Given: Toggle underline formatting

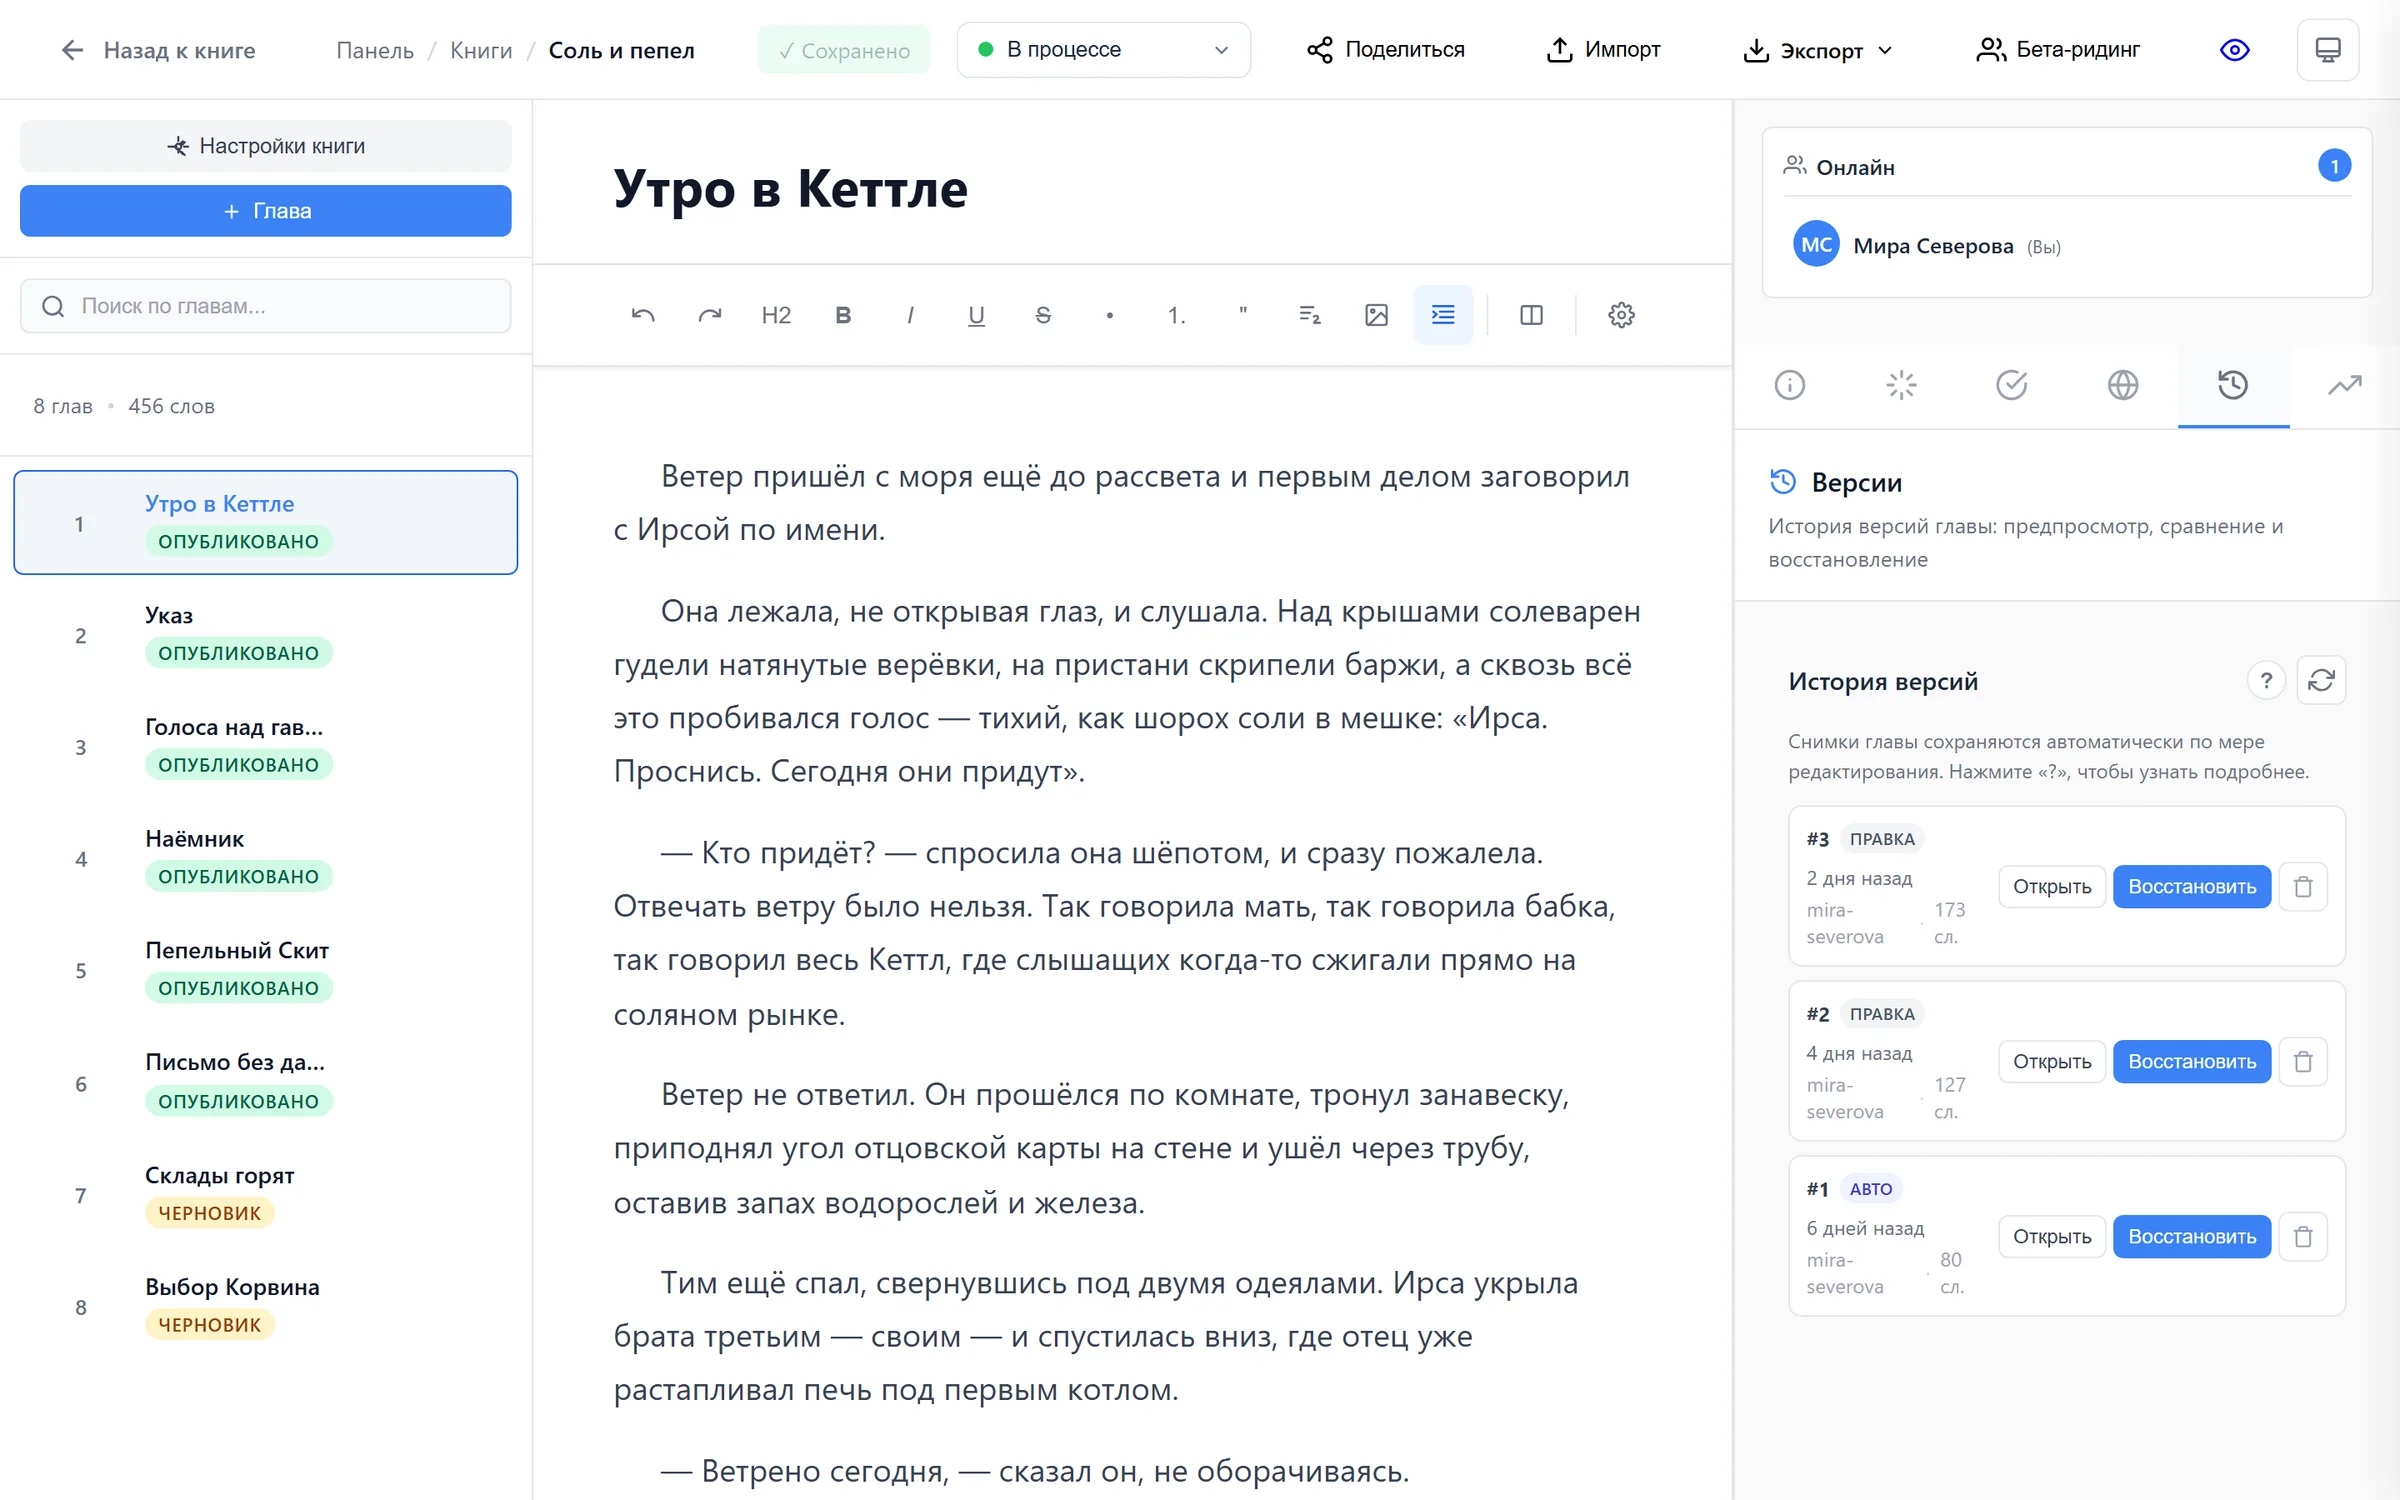Looking at the screenshot, I should pos(976,315).
